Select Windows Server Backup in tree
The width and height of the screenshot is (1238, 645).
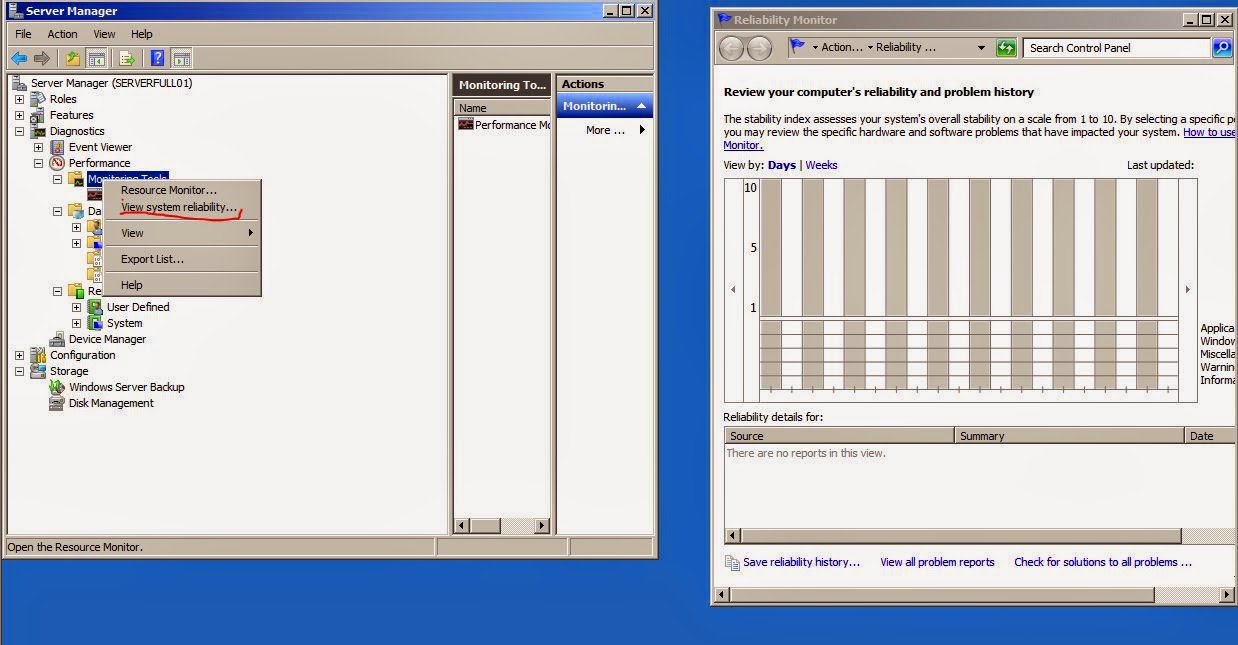coord(126,387)
